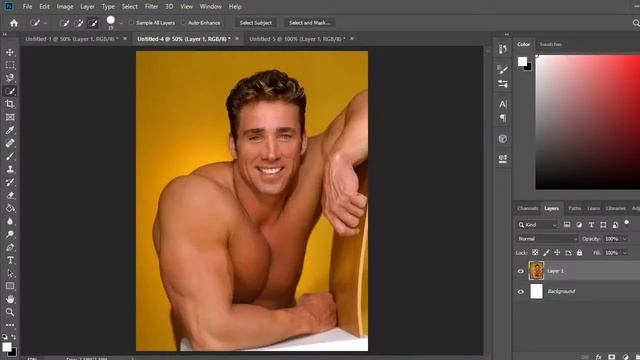Viewport: 640px width, 360px height.
Task: Hide Layer 1 using its eye icon
Action: 520,271
